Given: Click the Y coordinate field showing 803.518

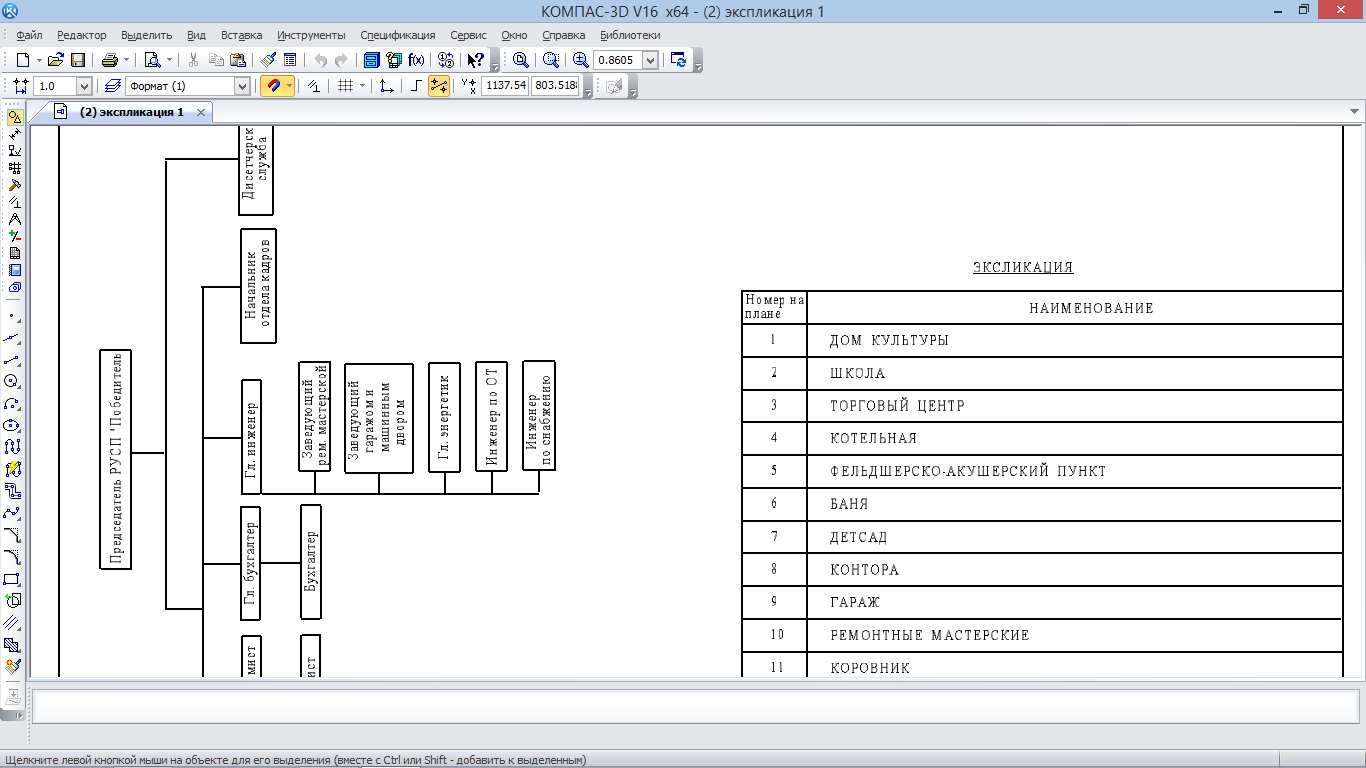Looking at the screenshot, I should click(556, 86).
